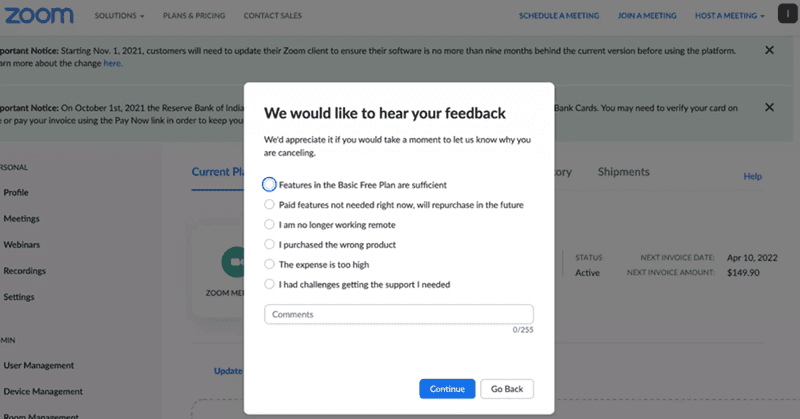The height and width of the screenshot is (419, 800).
Task: Select "I purchased the wrong product" option
Action: (x=270, y=245)
